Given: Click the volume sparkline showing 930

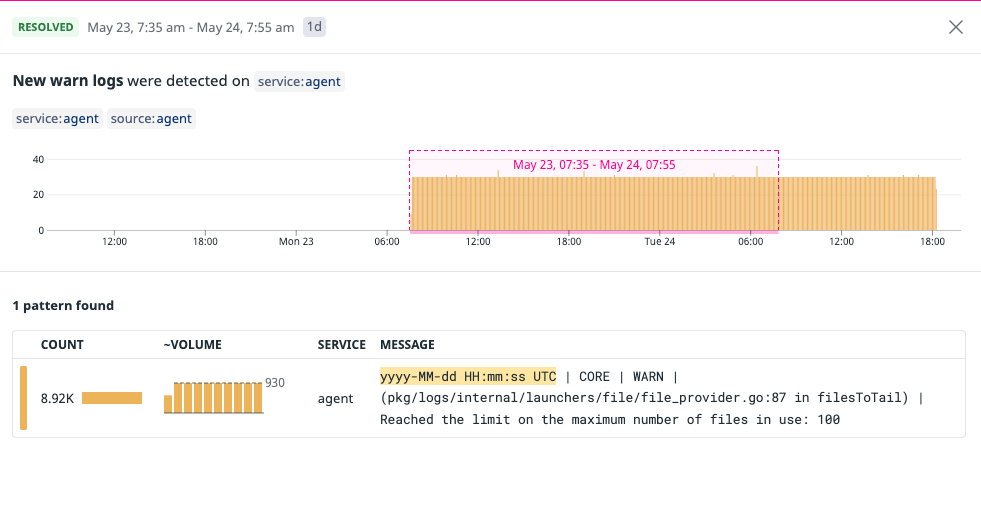Looking at the screenshot, I should point(213,397).
